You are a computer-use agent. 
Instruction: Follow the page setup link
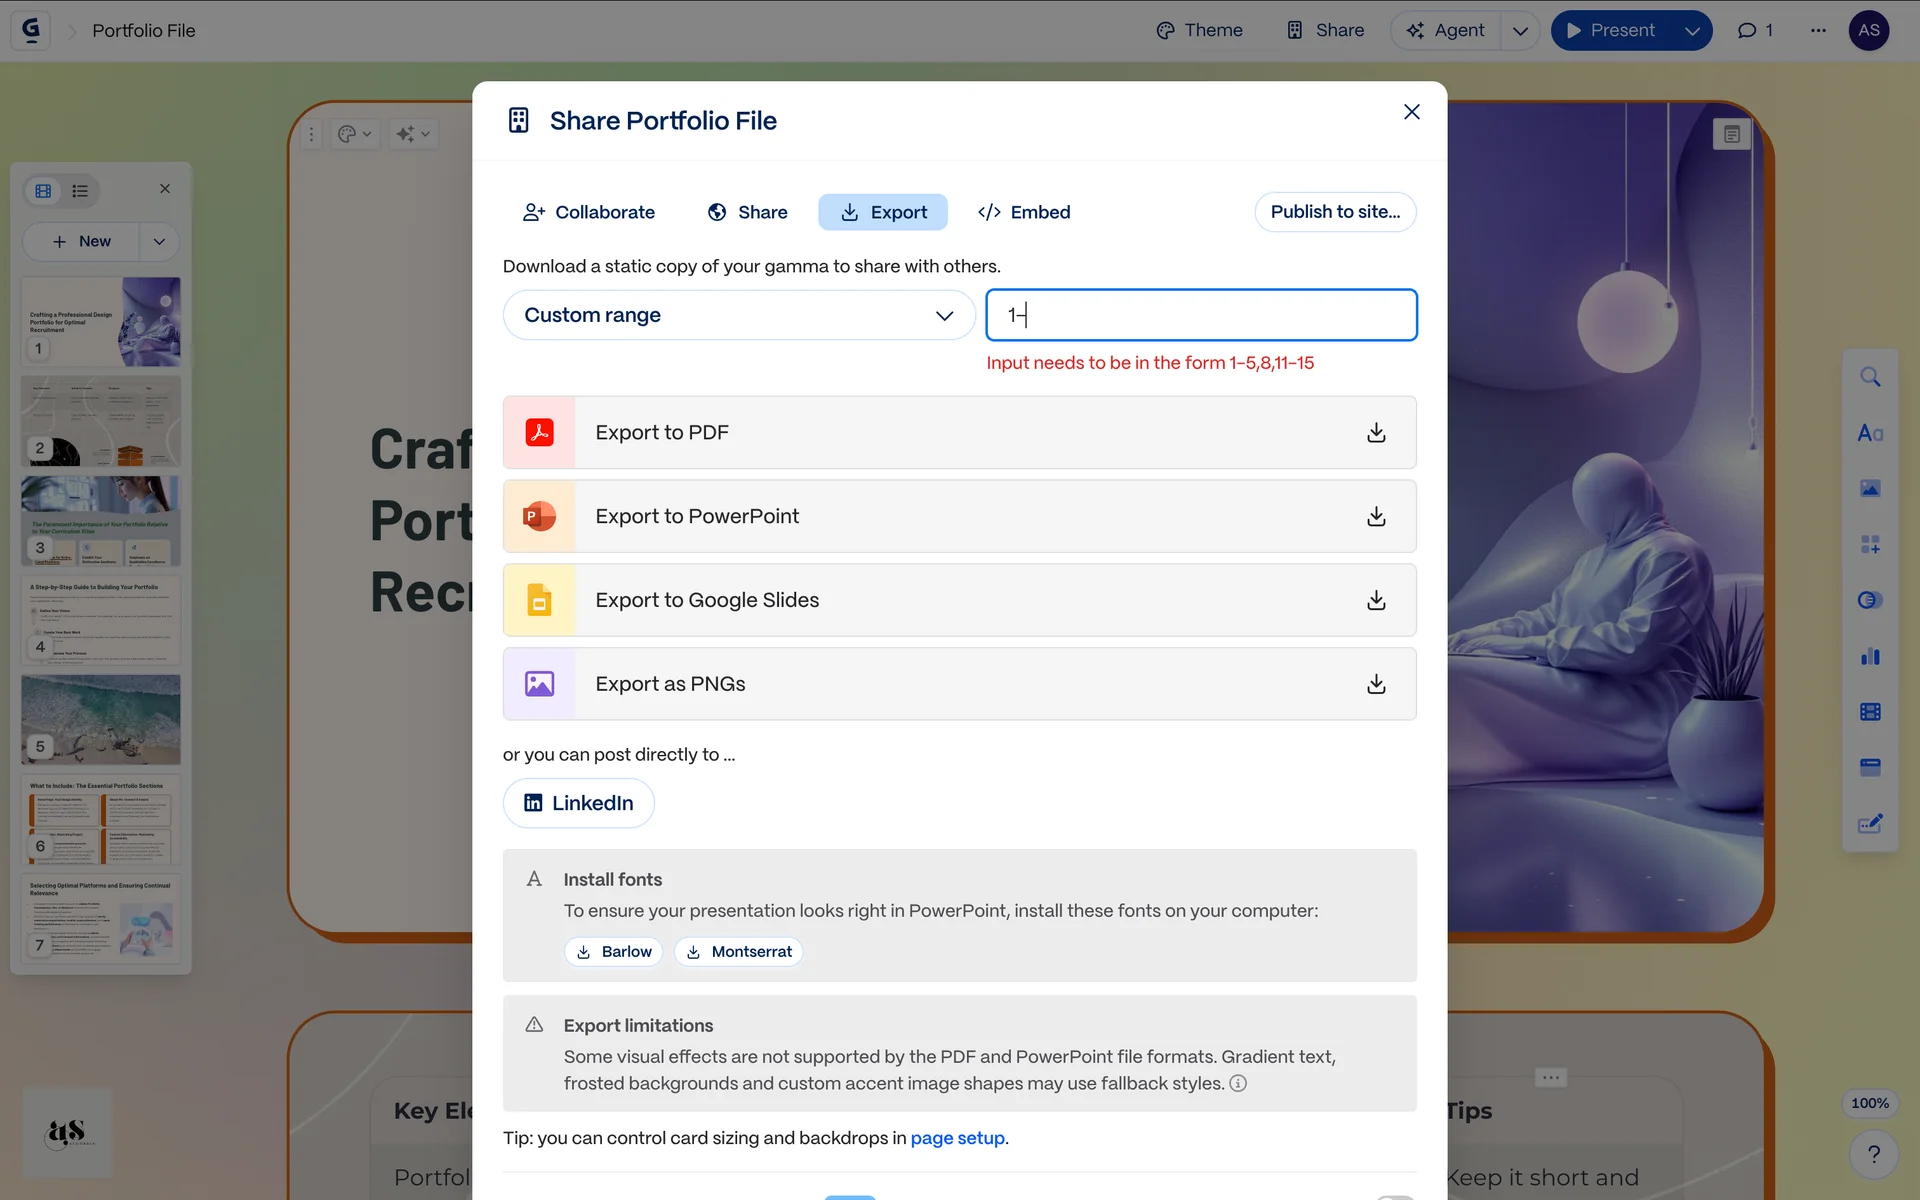(957, 1138)
